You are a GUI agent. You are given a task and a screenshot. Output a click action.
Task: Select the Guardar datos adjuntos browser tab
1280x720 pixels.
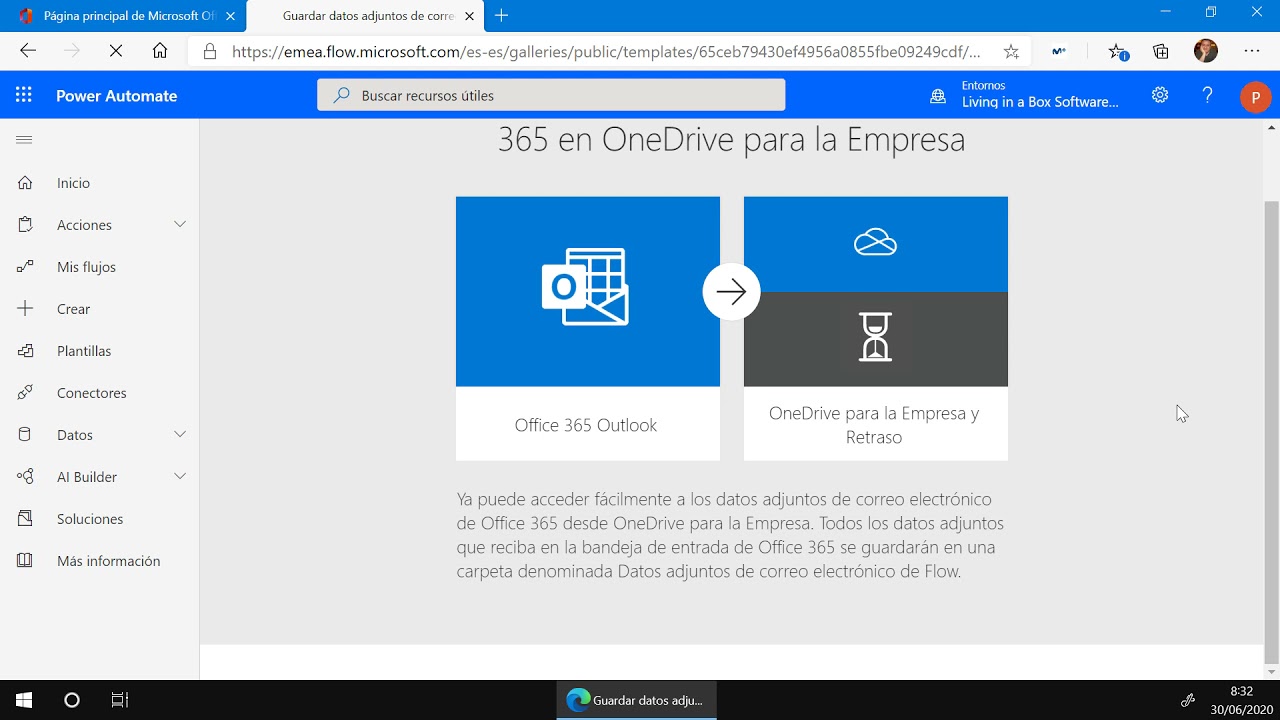pos(366,16)
